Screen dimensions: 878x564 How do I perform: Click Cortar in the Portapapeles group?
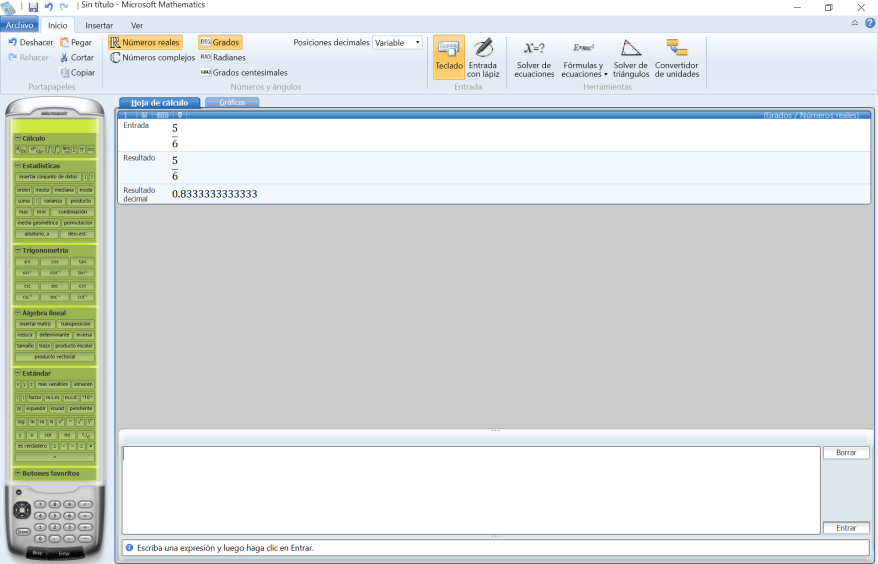click(76, 58)
